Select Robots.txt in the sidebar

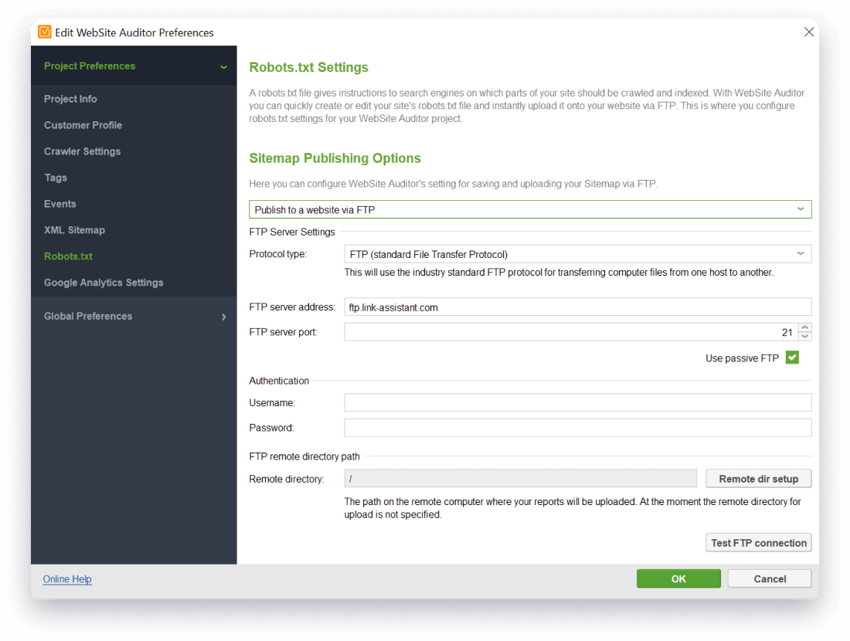pos(68,255)
